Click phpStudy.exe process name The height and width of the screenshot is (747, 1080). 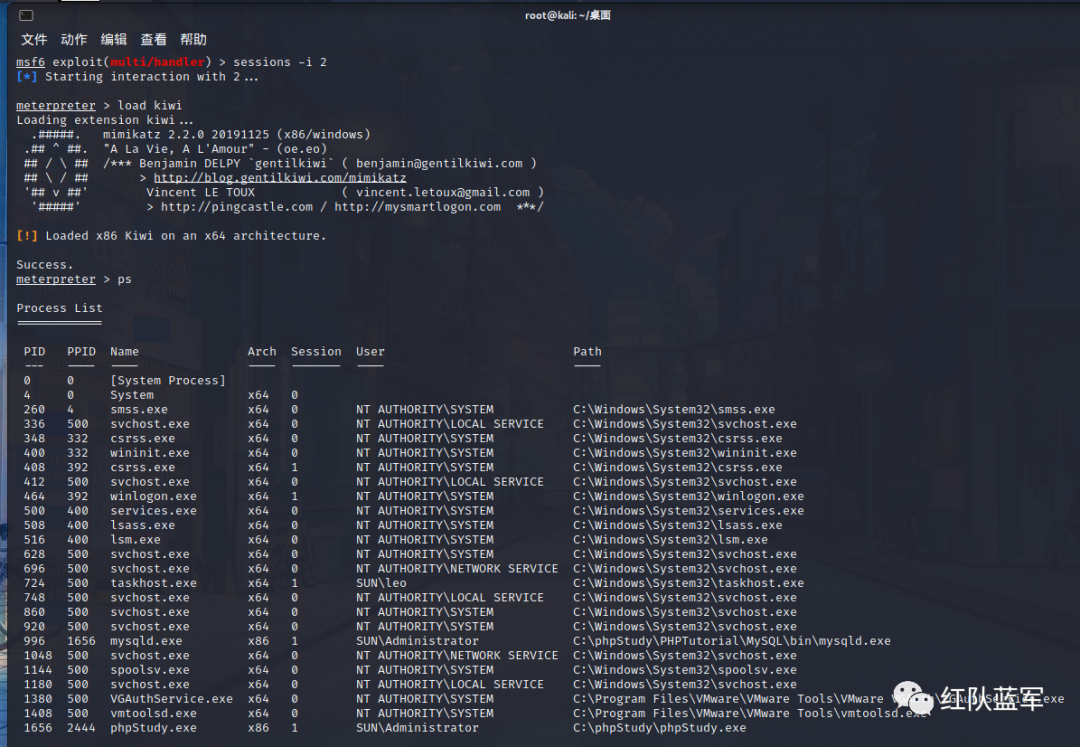(153, 727)
